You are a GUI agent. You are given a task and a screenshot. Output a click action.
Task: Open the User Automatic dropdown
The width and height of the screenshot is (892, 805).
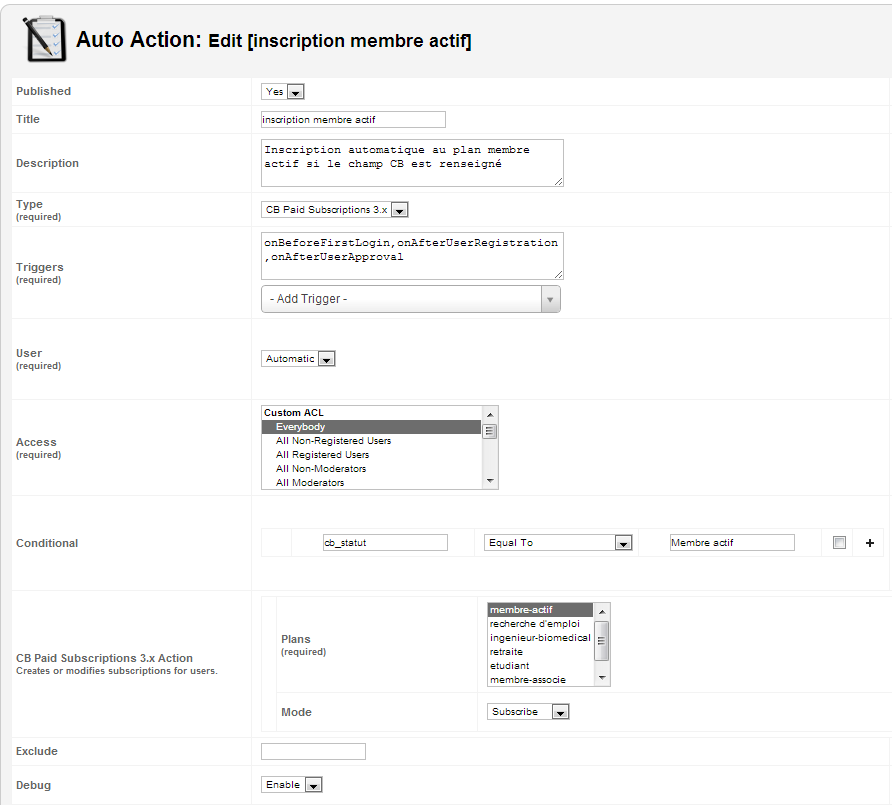[298, 359]
